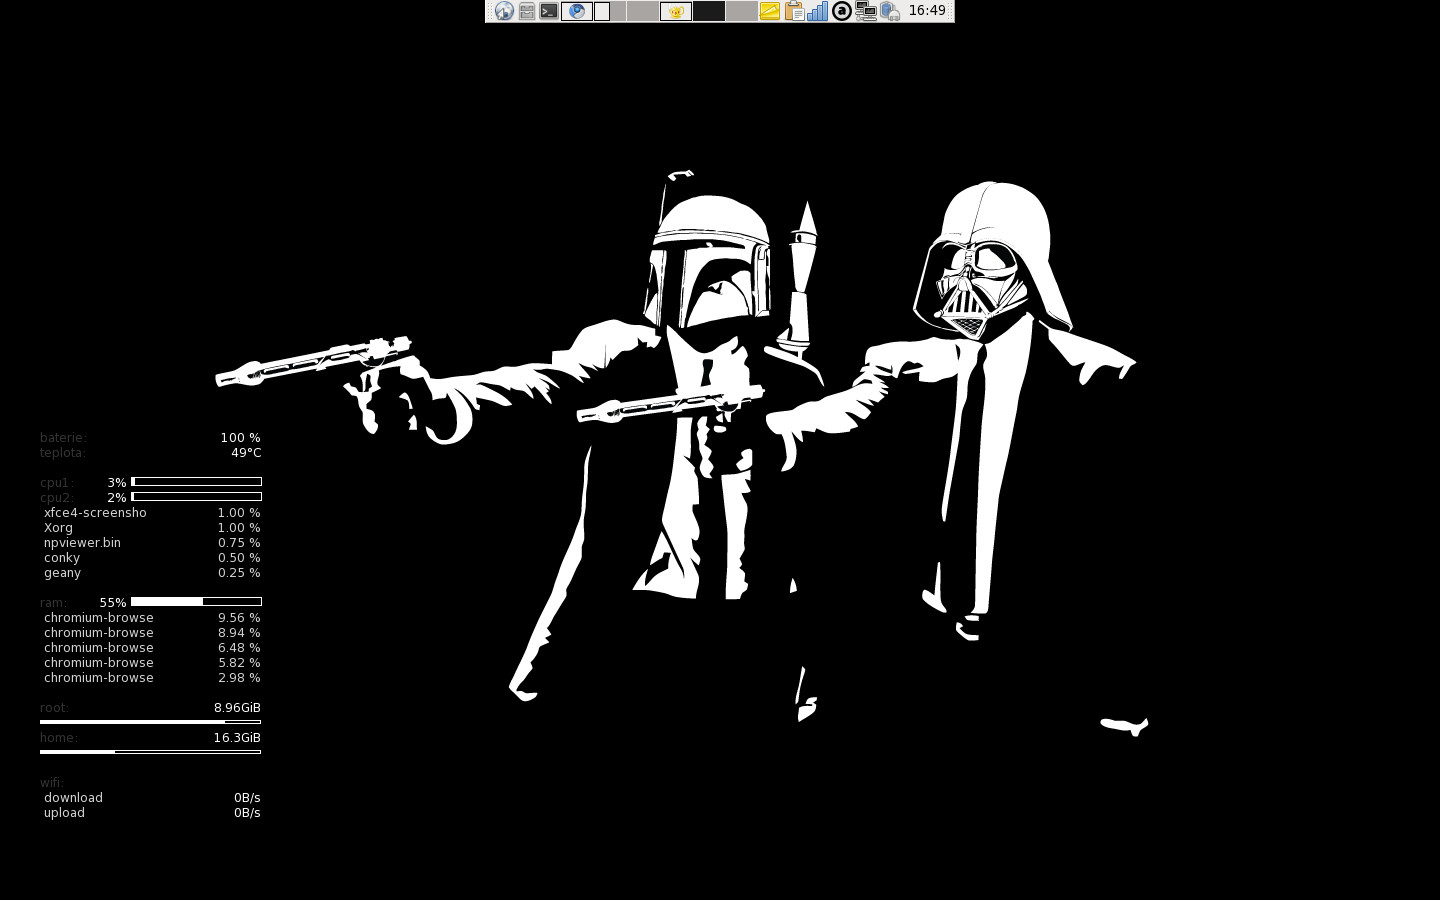Click the 16:49 panel clock
Viewport: 1440px width, 900px height.
point(927,10)
